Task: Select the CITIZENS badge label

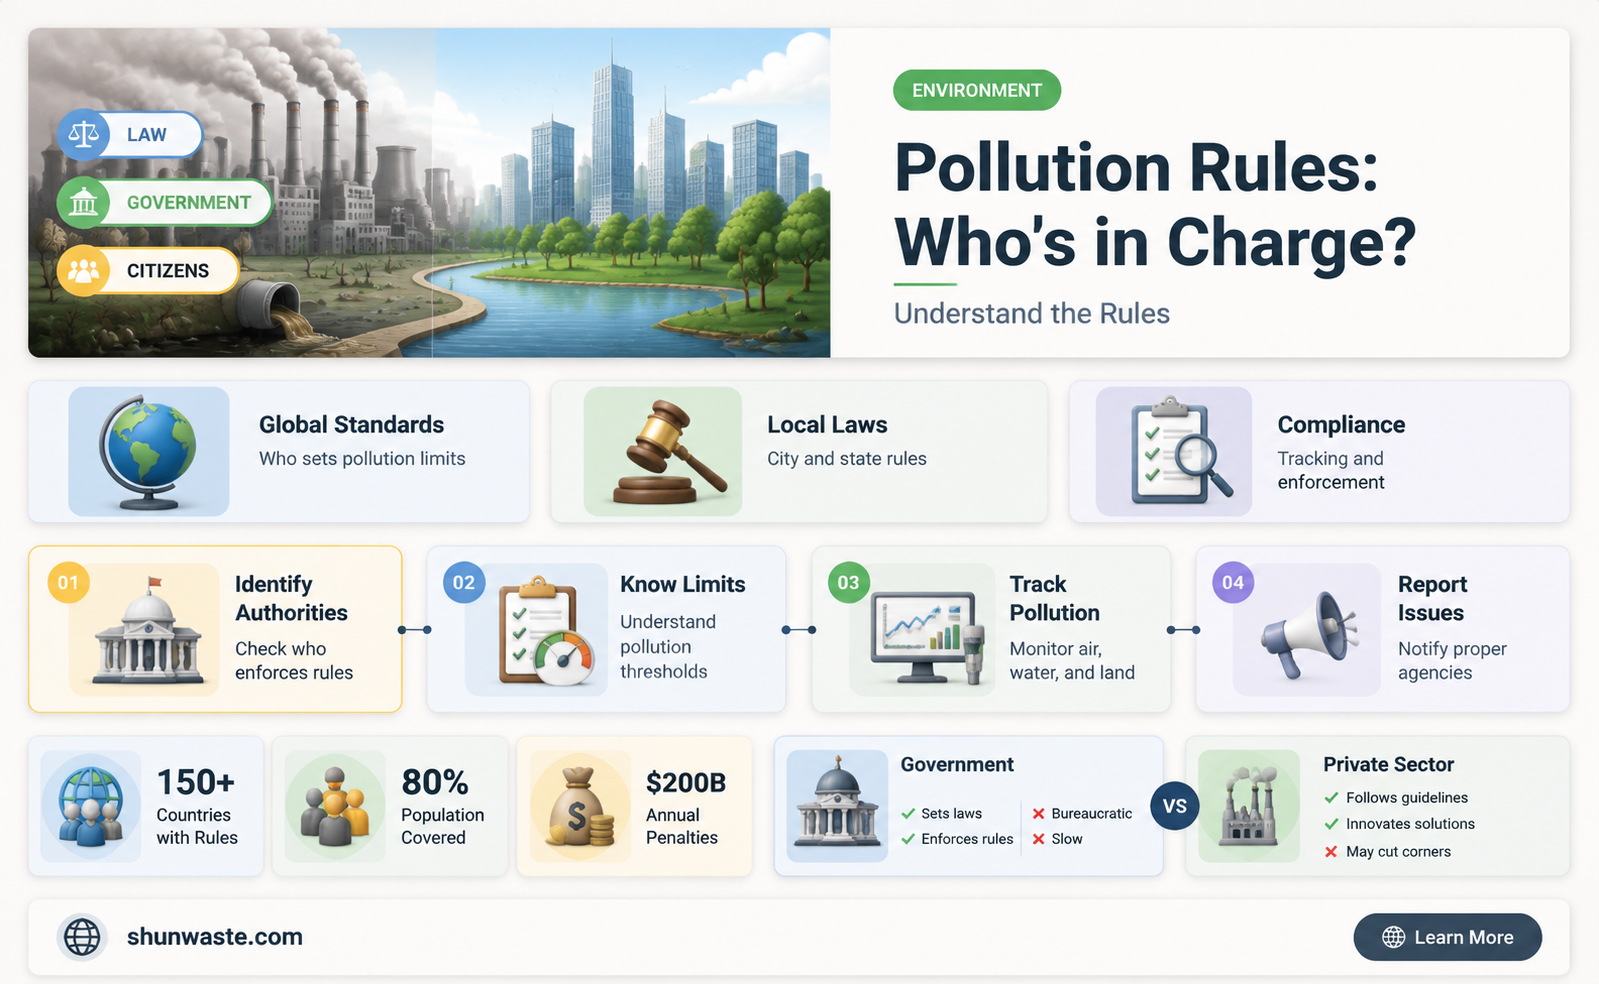Action: coord(168,271)
